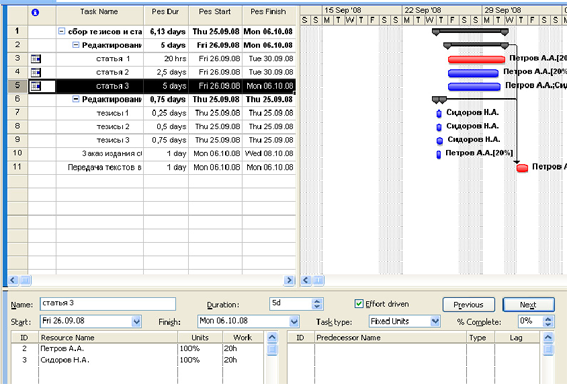Click the 22 Sep '08 timescale header
The width and height of the screenshot is (567, 384).
click(x=442, y=10)
